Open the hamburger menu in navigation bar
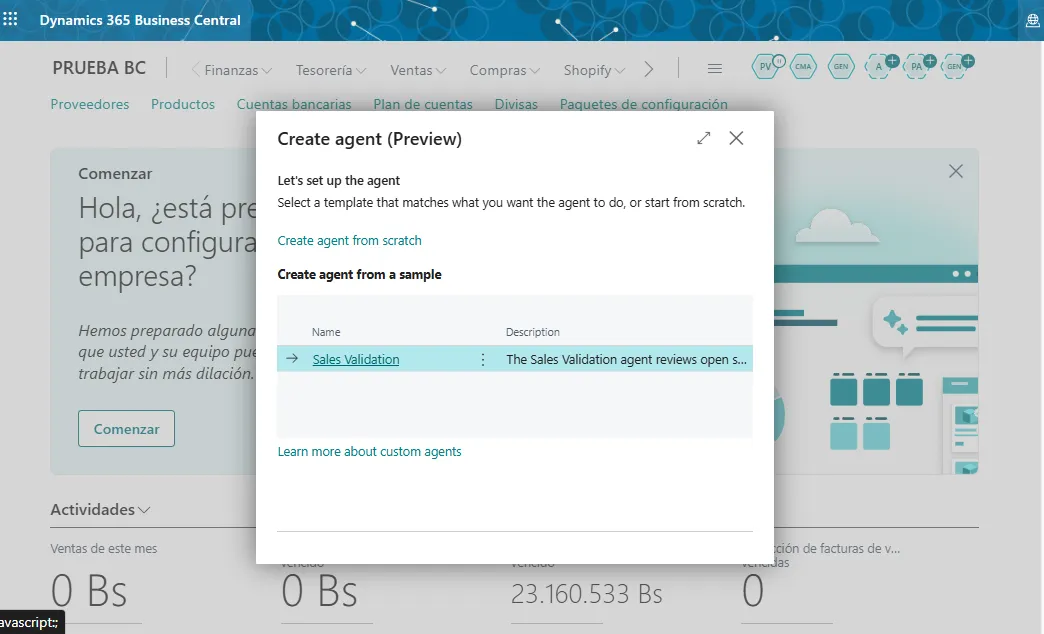The height and width of the screenshot is (634, 1044). pos(714,69)
